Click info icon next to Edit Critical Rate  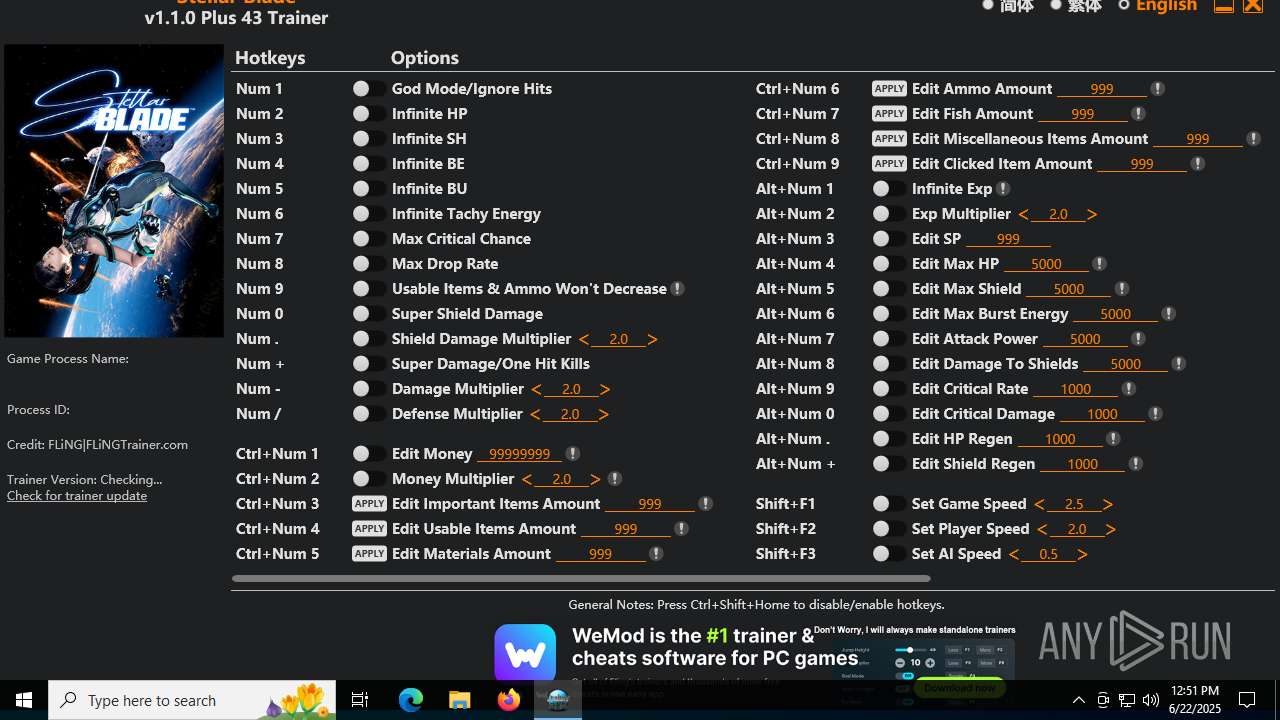1129,389
